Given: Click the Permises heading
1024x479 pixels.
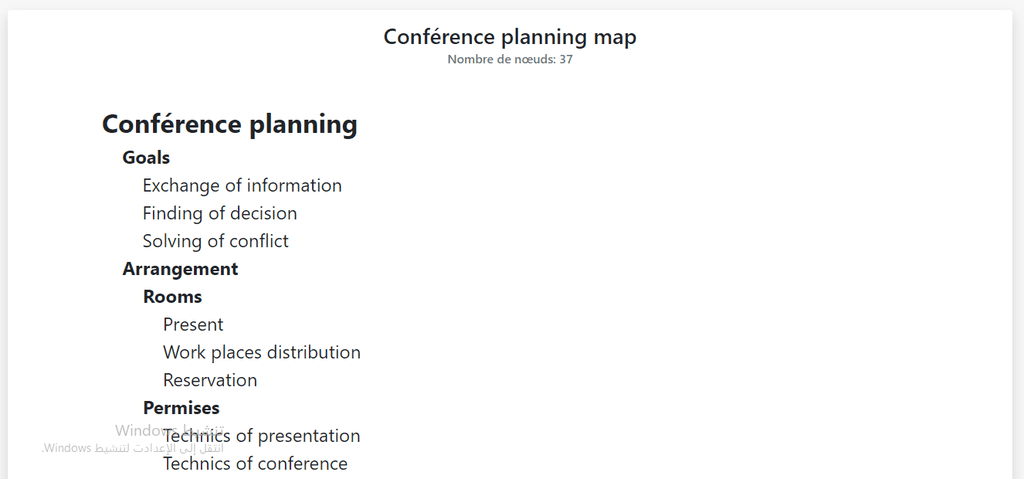Looking at the screenshot, I should [x=182, y=408].
